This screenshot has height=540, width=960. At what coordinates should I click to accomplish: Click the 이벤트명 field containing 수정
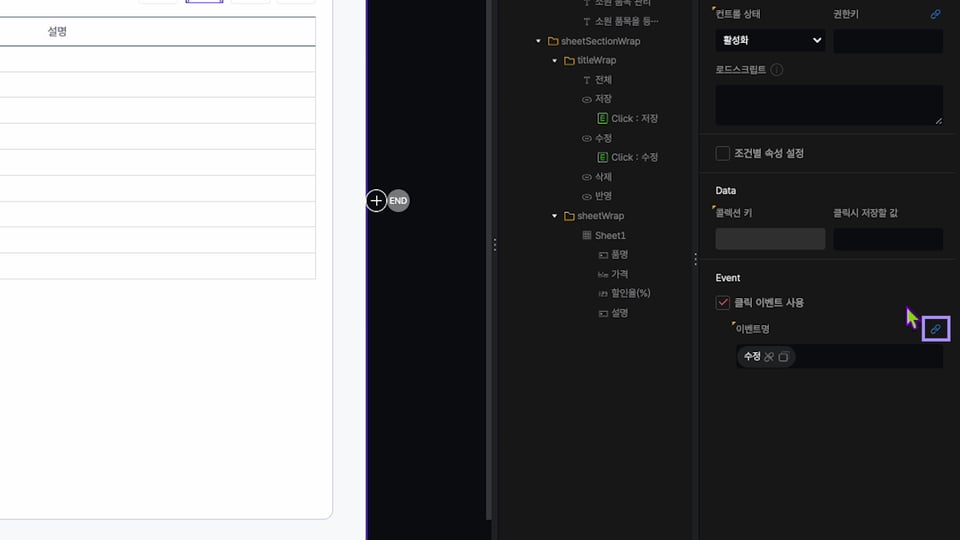click(839, 356)
